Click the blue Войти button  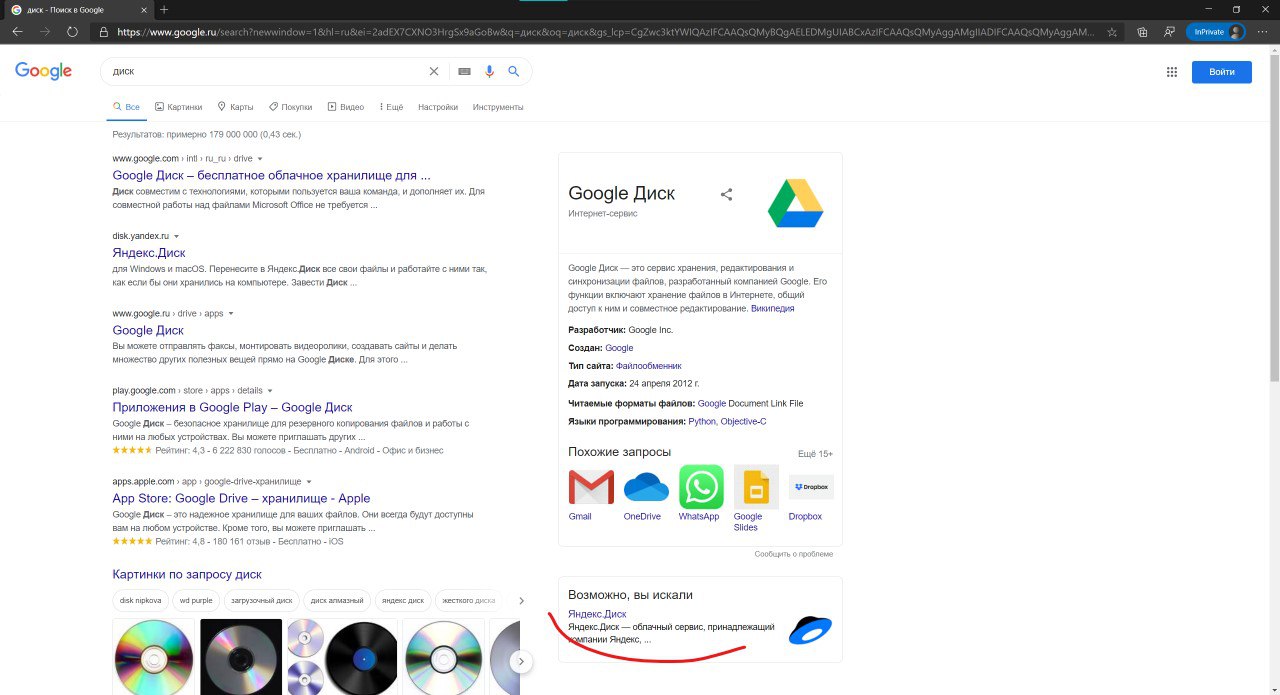click(x=1221, y=72)
